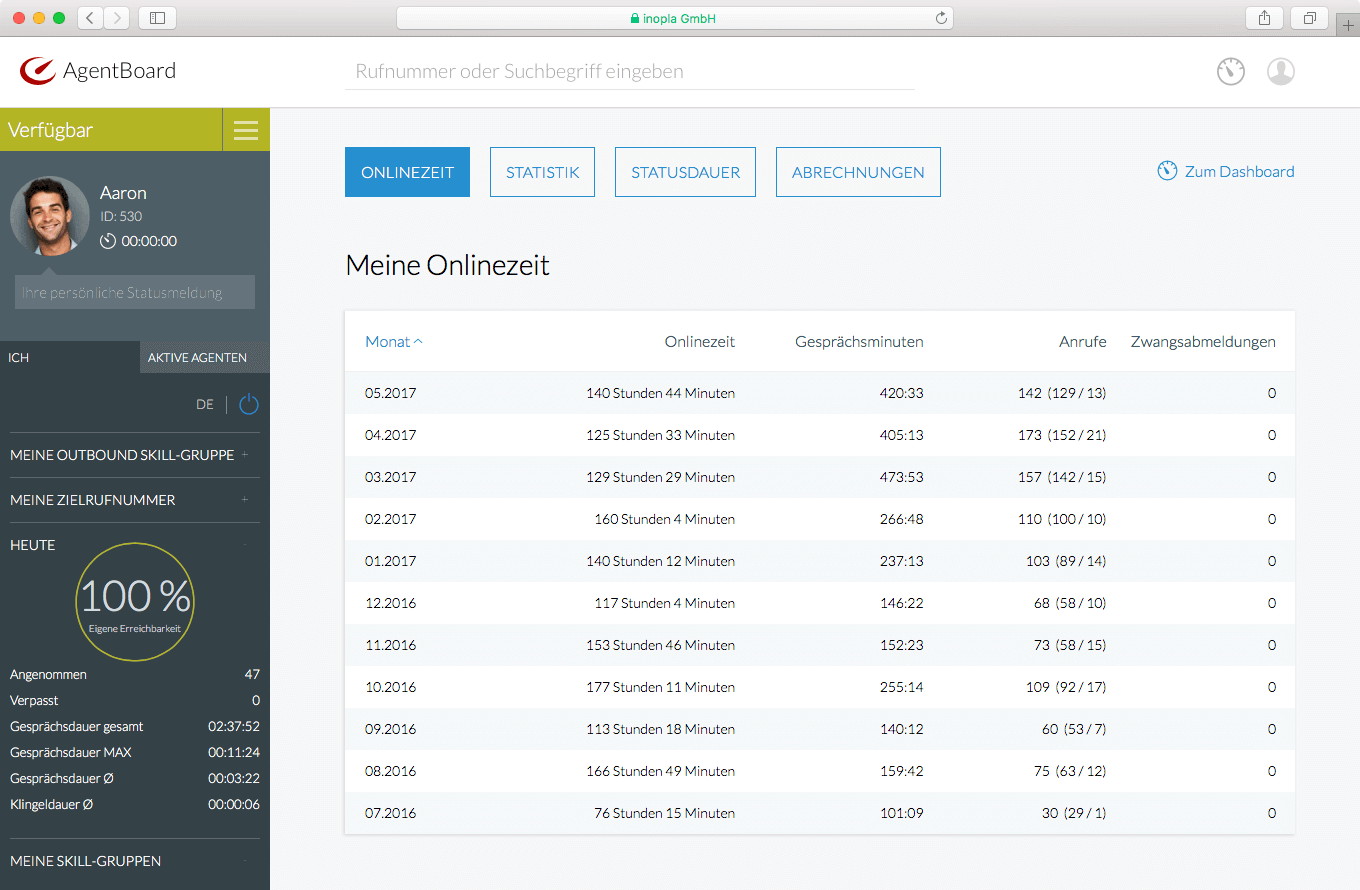1360x890 pixels.
Task: Open a new Safari tab
Action: point(1349,27)
